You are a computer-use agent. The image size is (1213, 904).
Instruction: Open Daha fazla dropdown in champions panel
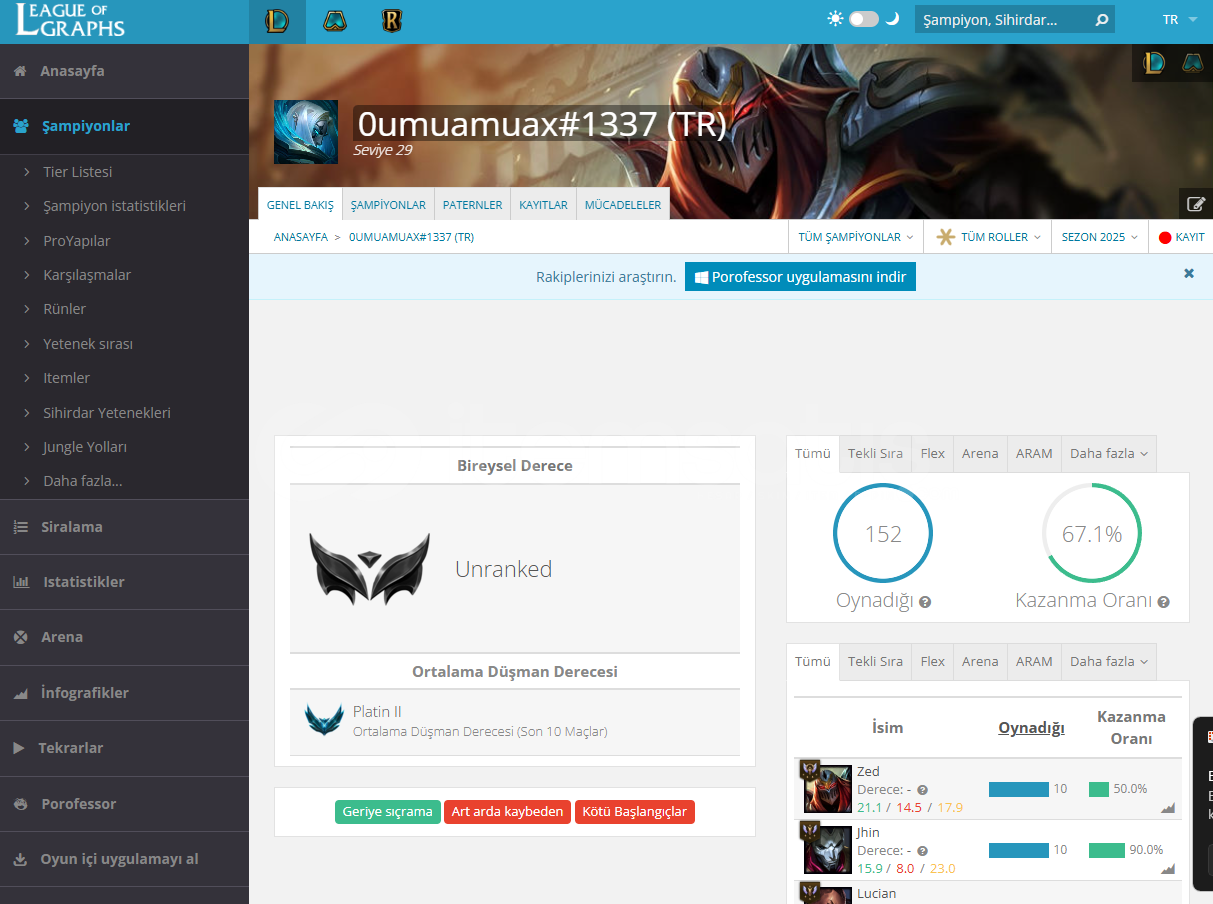point(1109,661)
